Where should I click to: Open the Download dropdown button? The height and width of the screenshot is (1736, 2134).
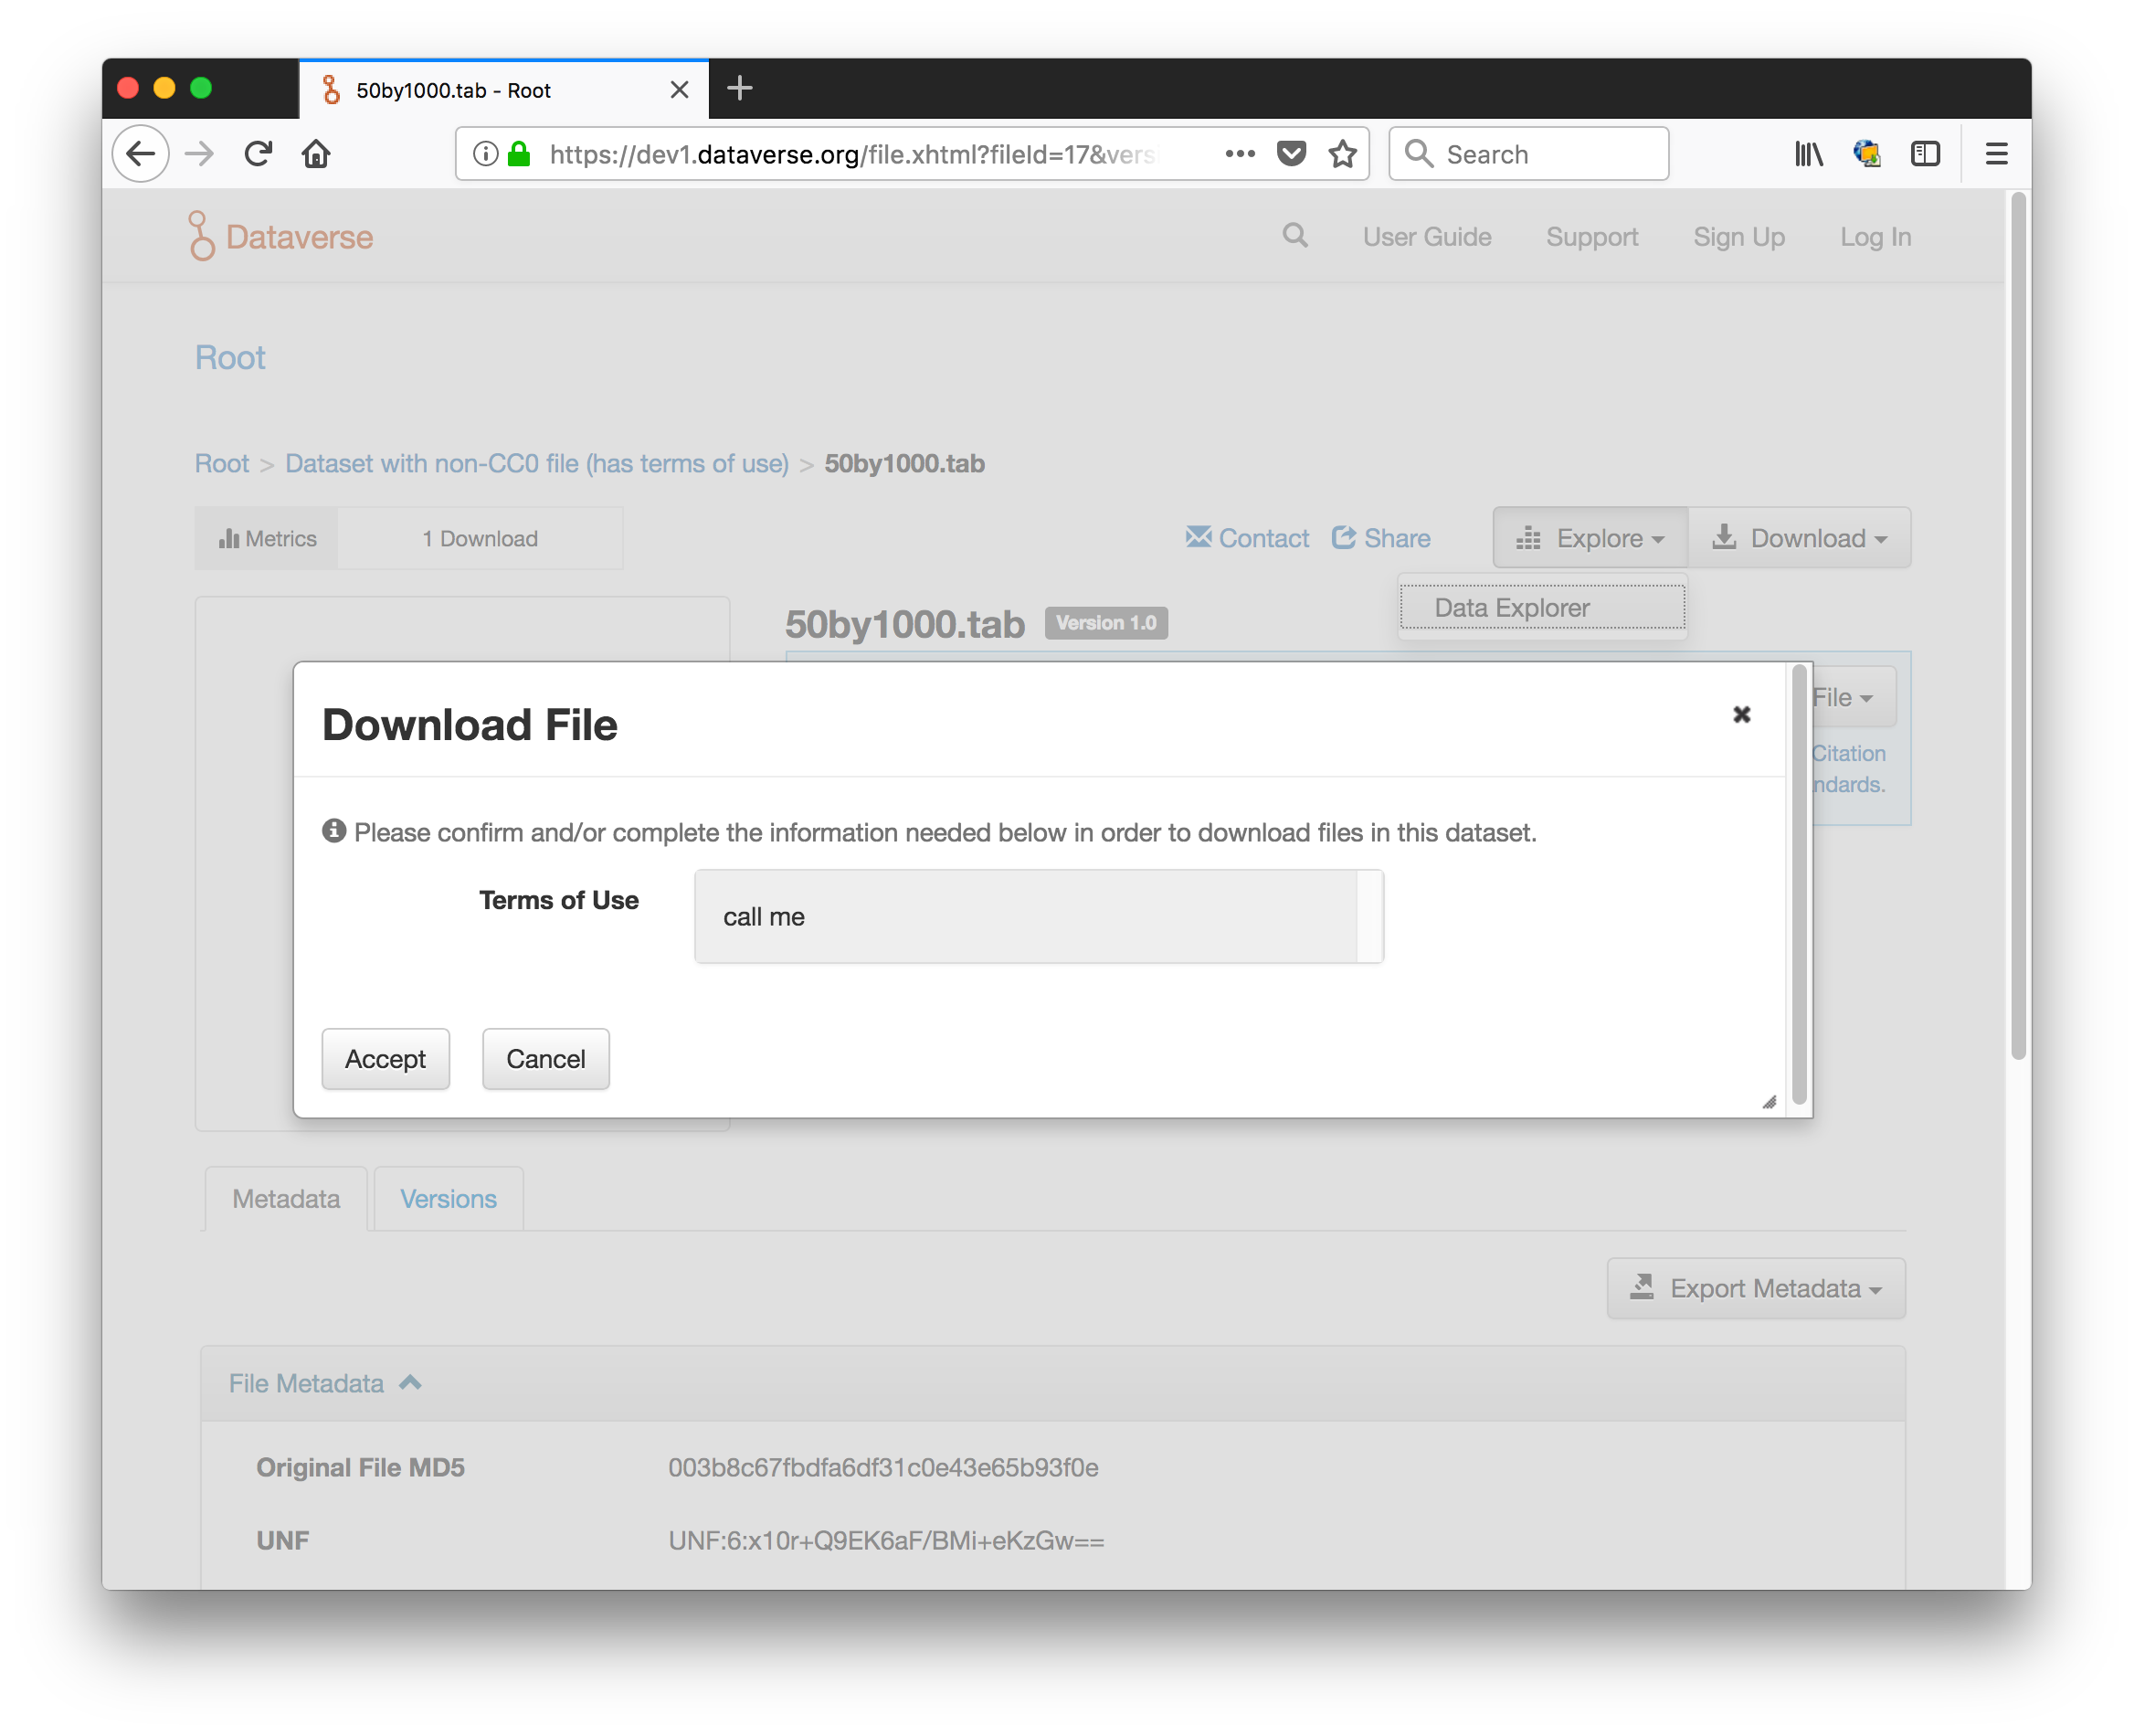(1799, 538)
